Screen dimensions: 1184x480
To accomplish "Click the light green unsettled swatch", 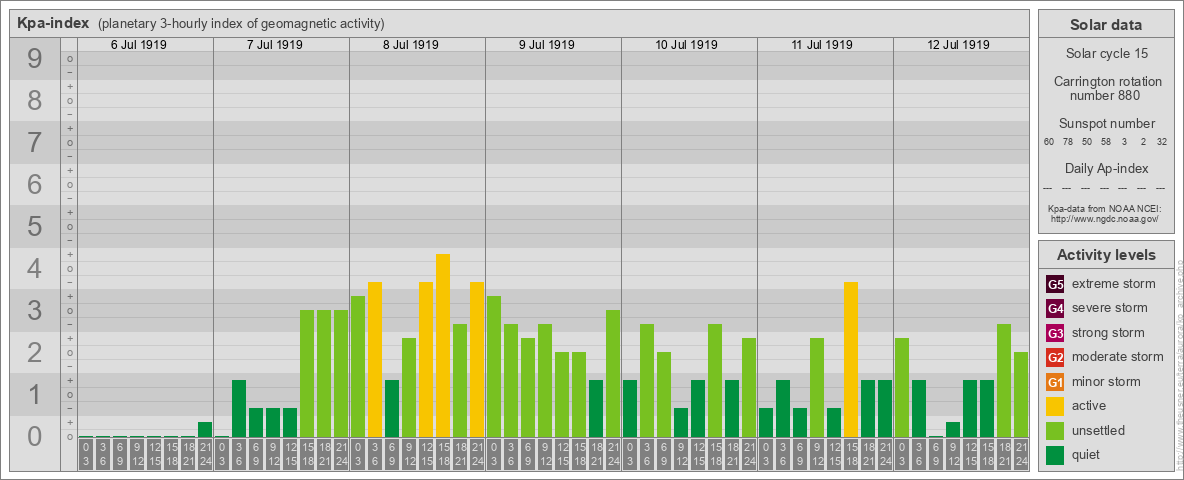I will [1055, 430].
